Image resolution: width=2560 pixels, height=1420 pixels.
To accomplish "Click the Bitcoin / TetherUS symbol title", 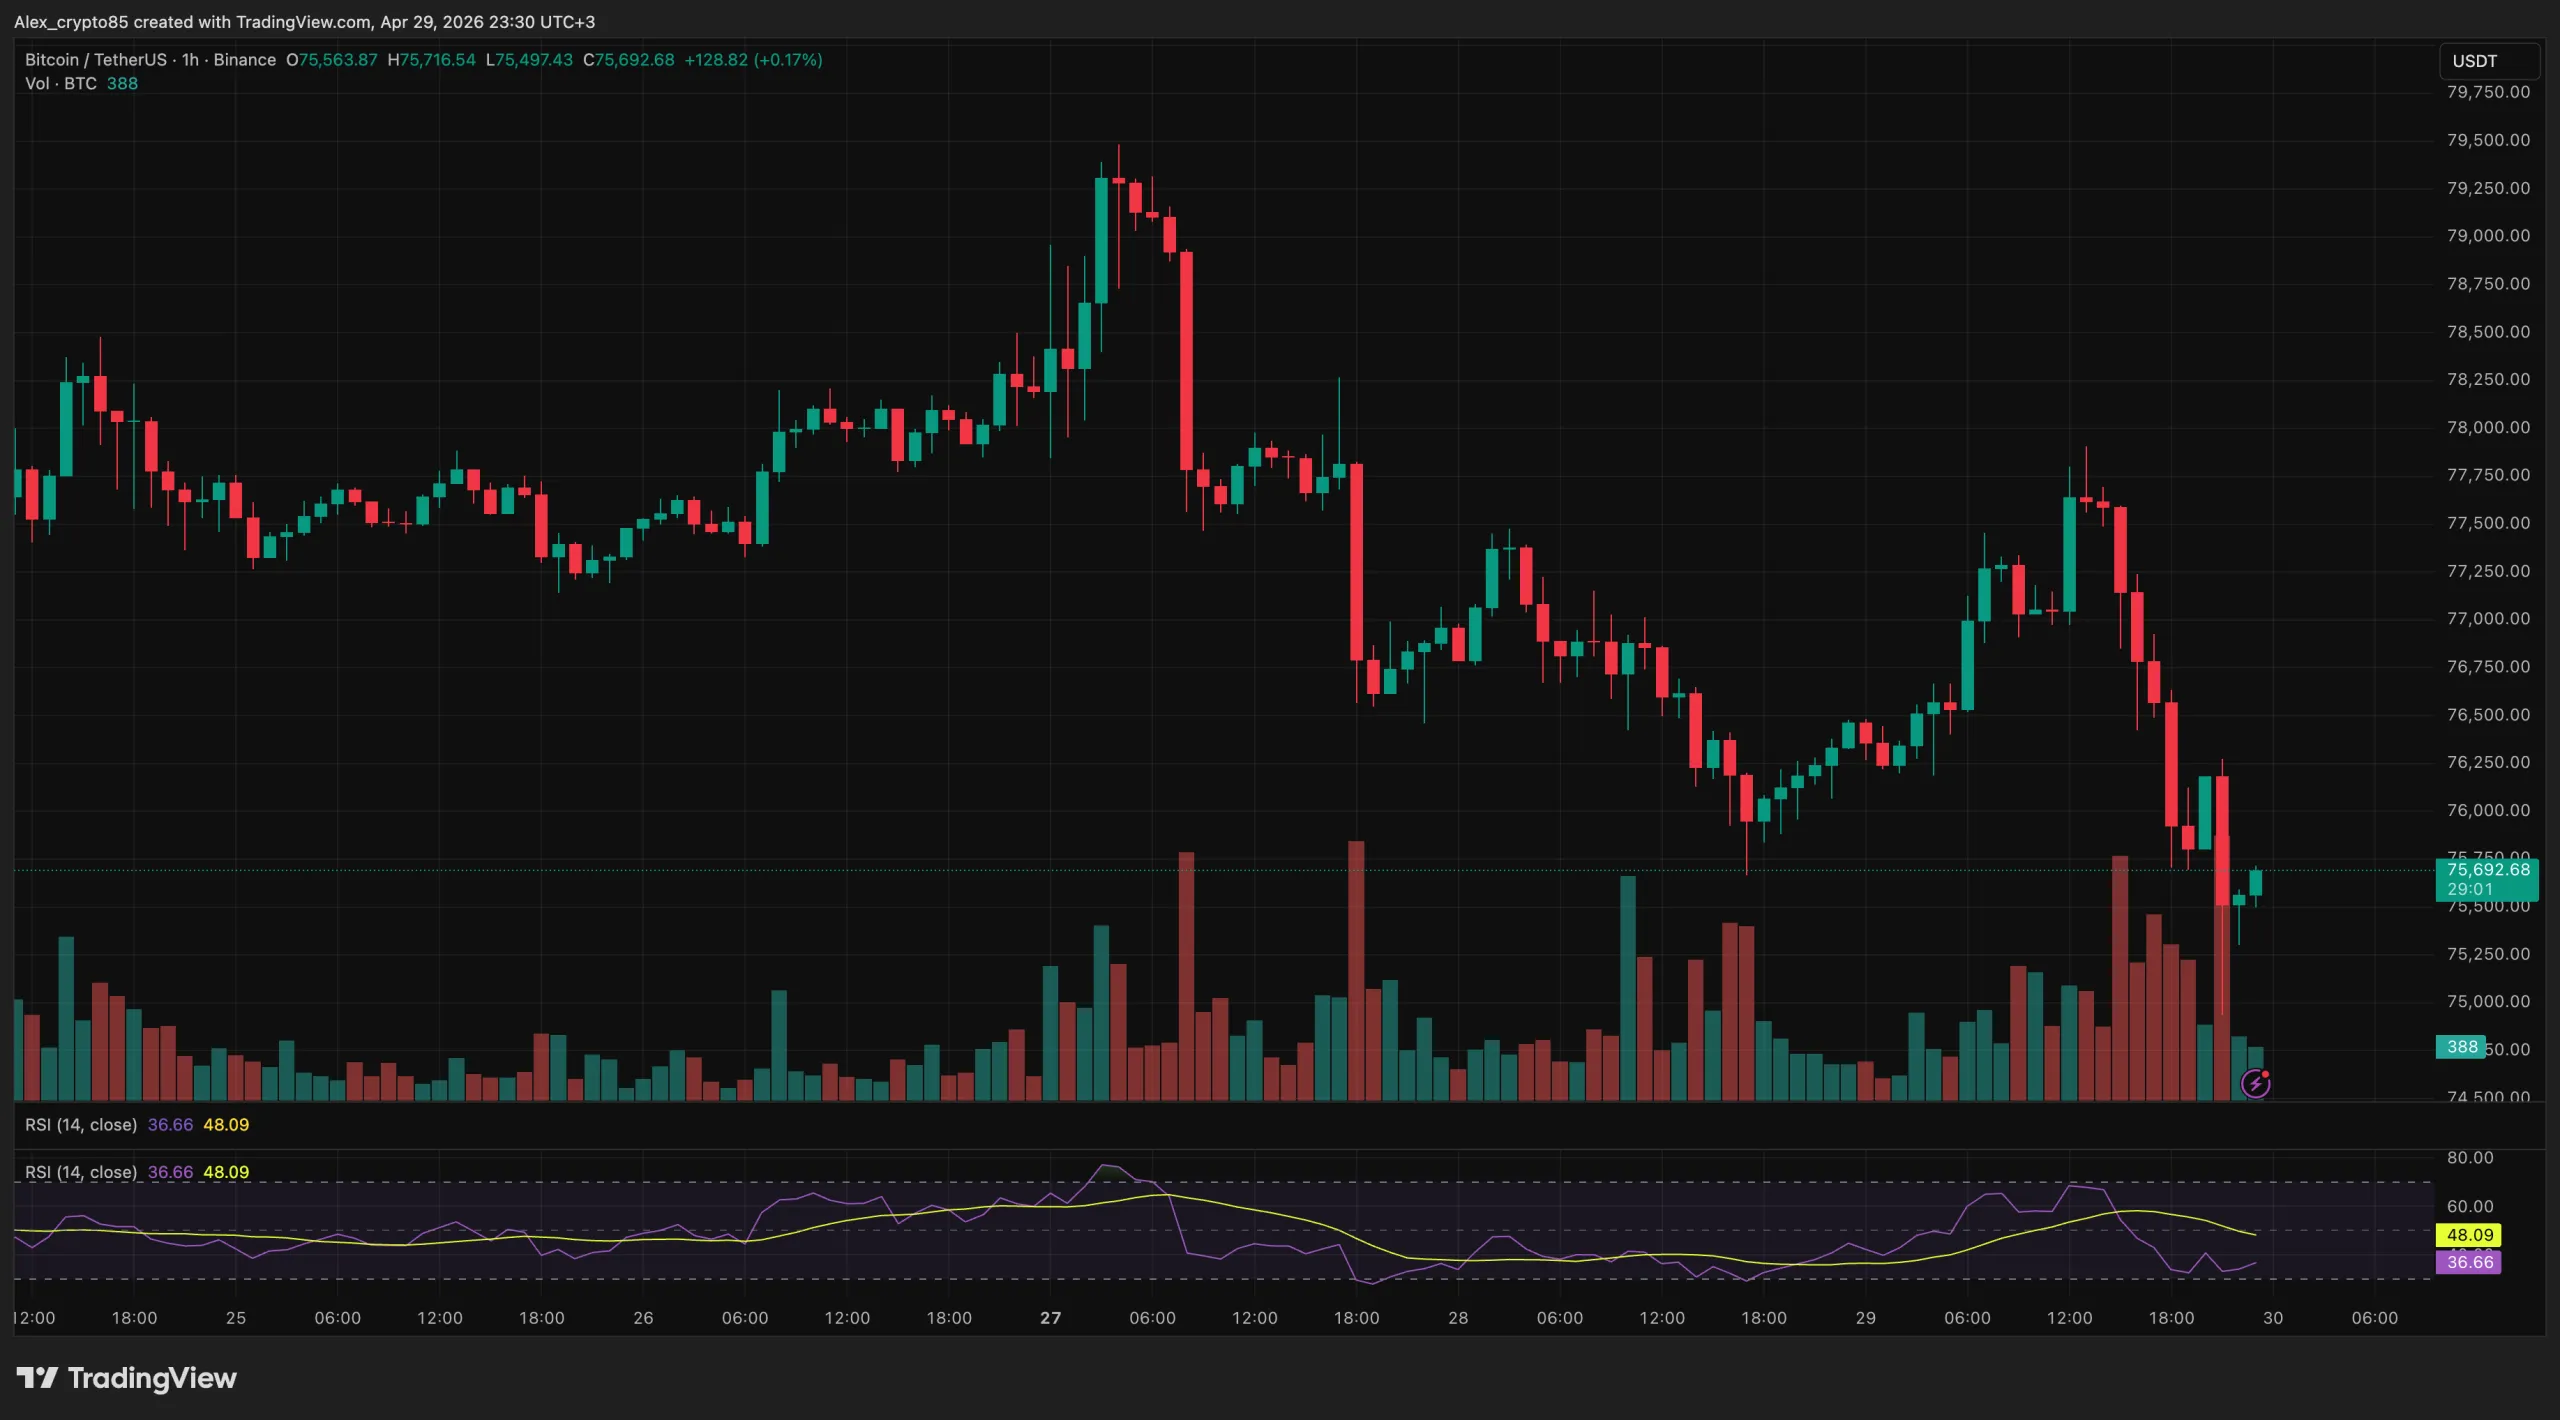I will 95,60.
